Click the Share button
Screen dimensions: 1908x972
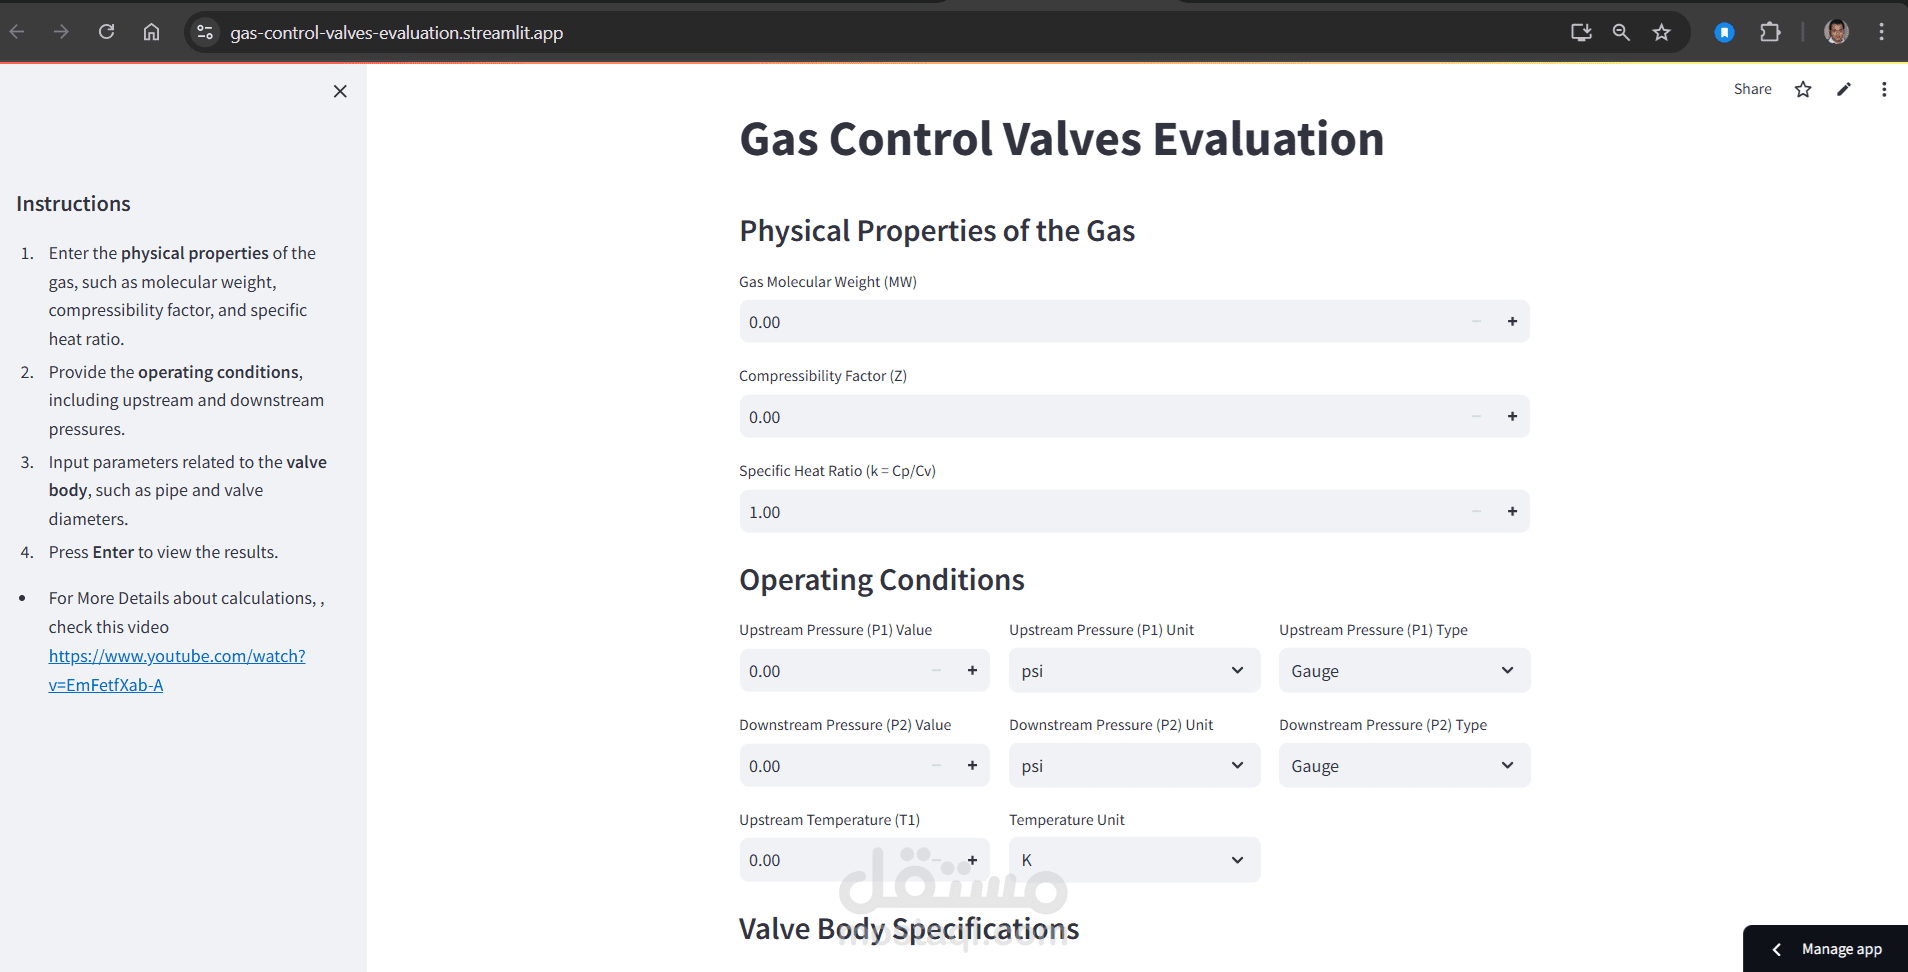pos(1752,89)
